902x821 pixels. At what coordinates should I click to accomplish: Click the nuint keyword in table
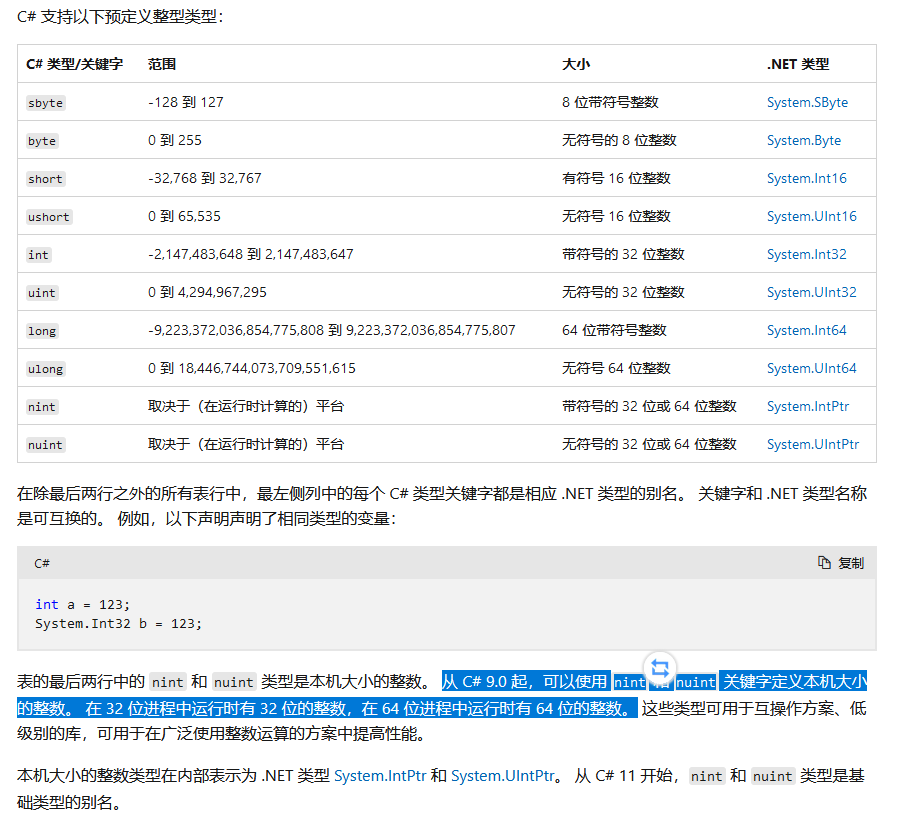(45, 445)
